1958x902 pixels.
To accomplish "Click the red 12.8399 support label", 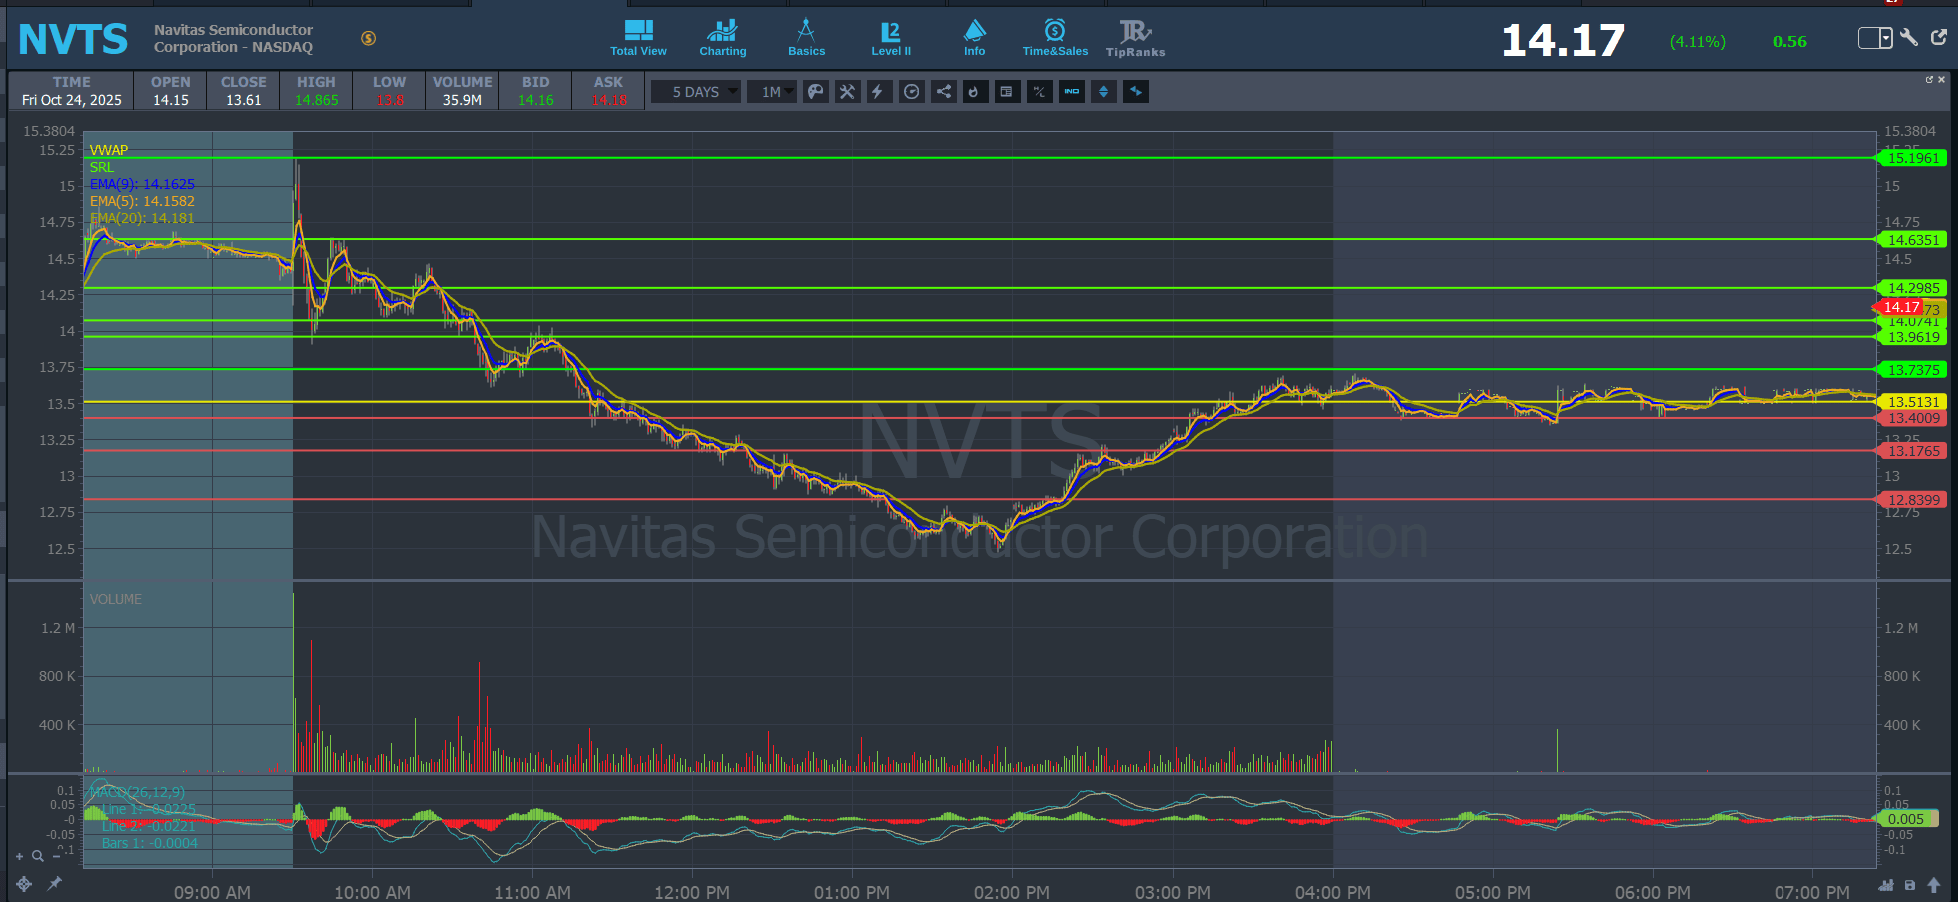I will [x=1912, y=500].
